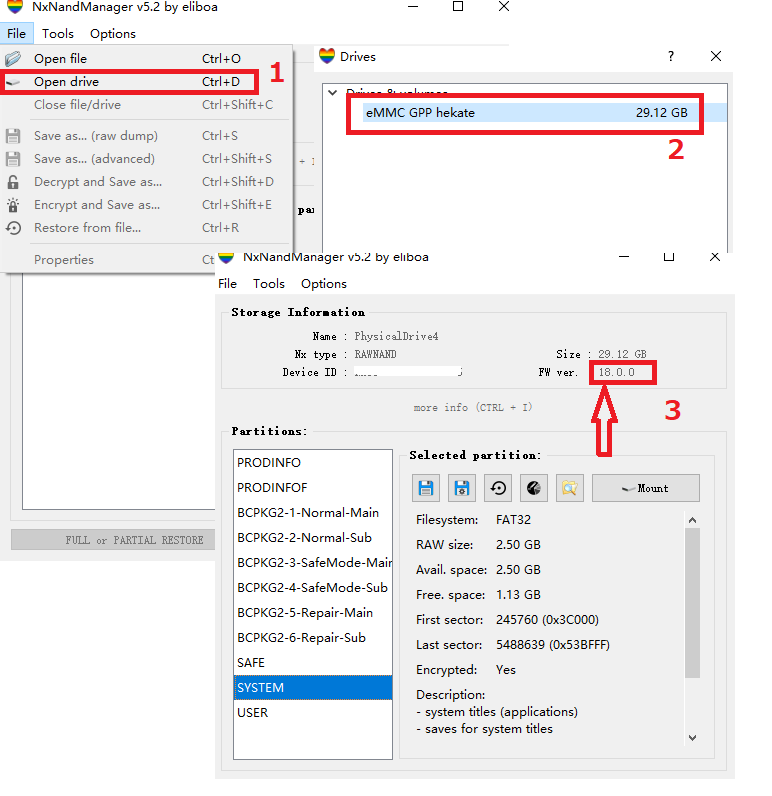772x796 pixels.
Task: Click the partition pie chart icon
Action: pos(534,488)
